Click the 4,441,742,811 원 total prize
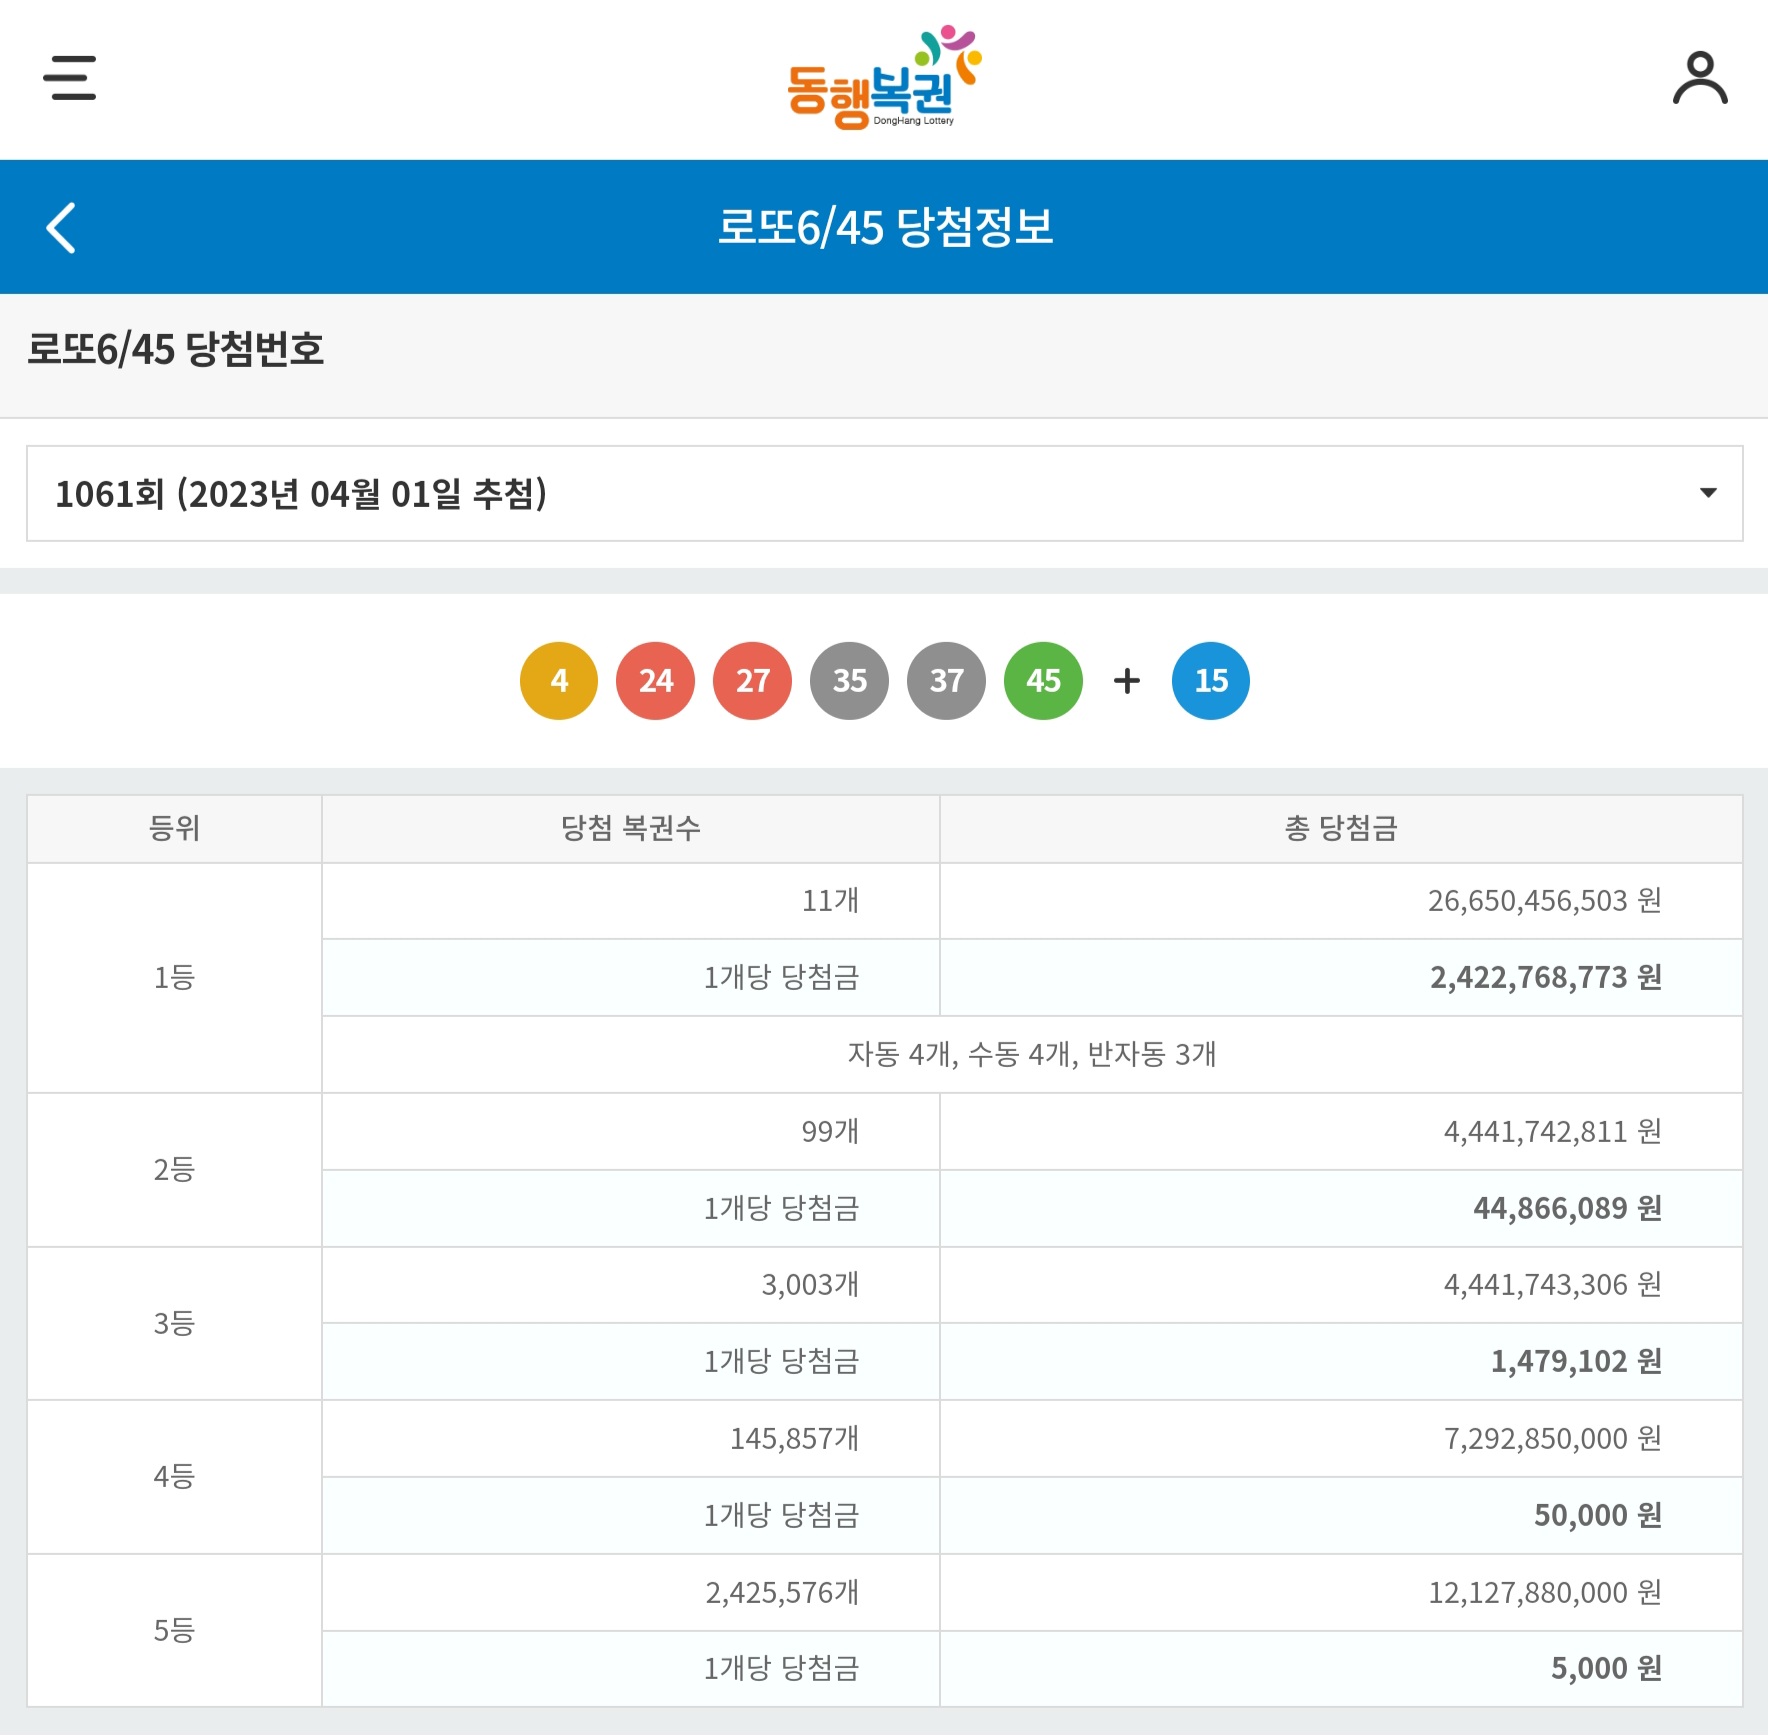 (1341, 1132)
